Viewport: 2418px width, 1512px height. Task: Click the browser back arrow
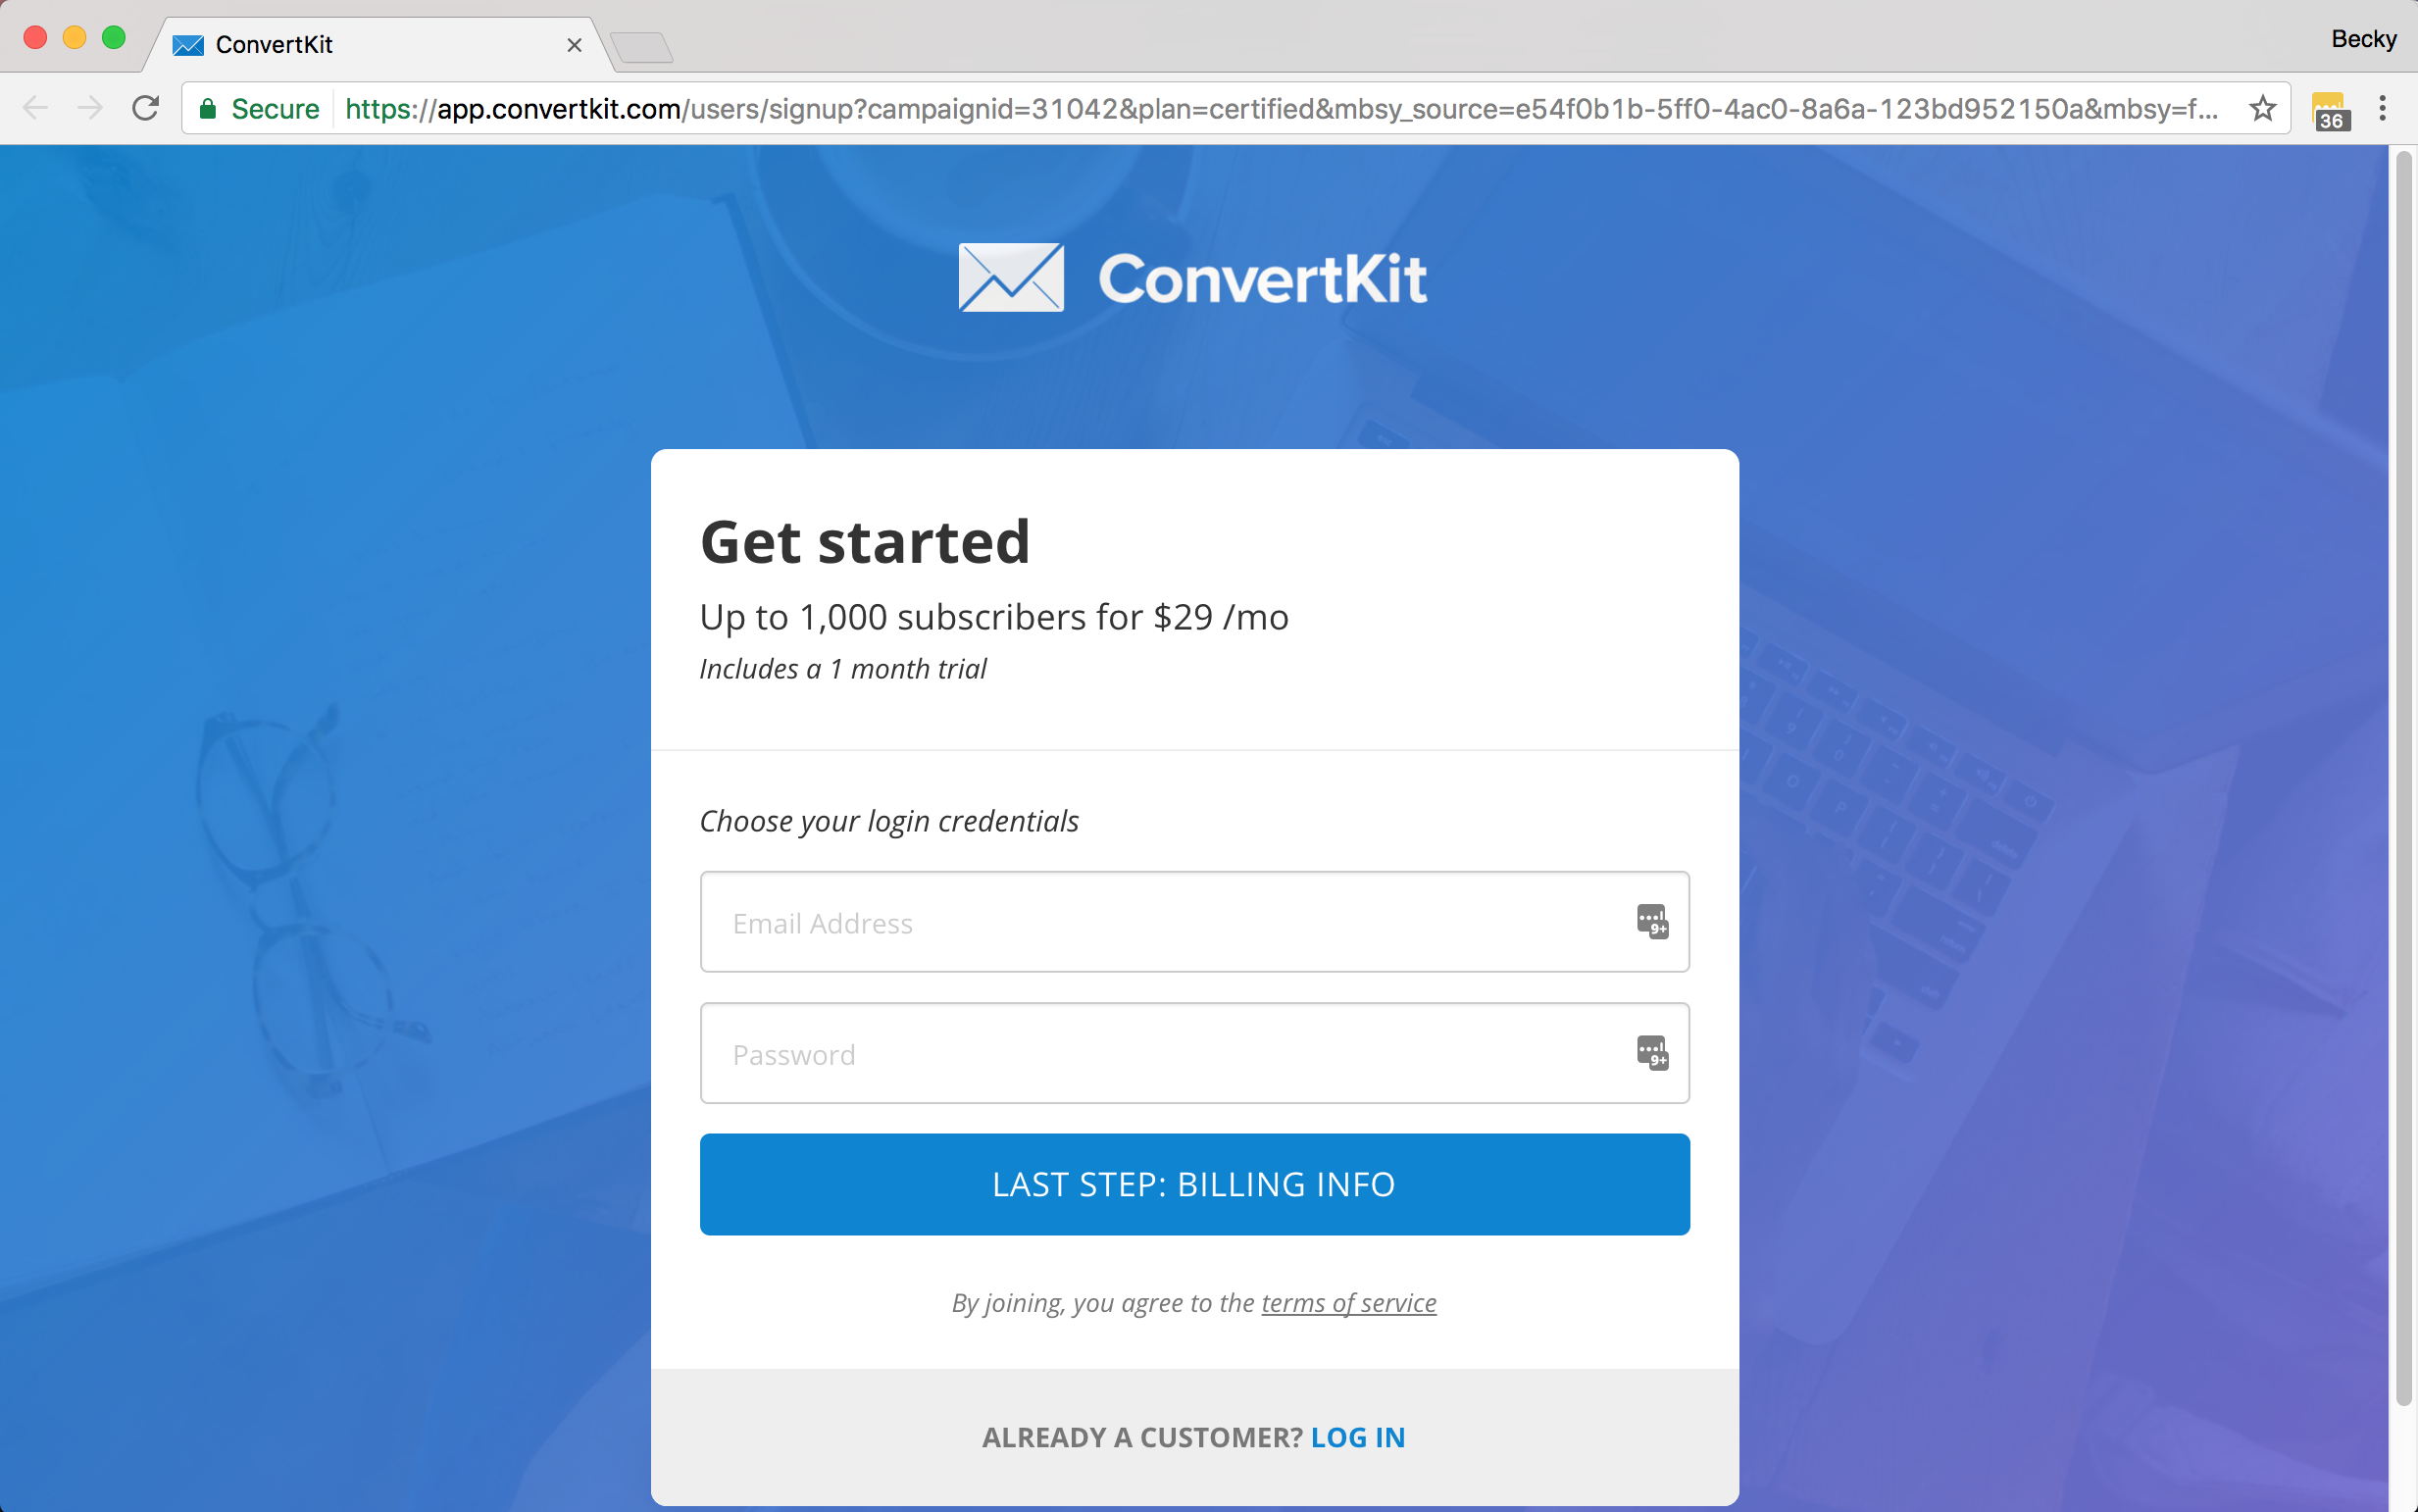point(35,108)
